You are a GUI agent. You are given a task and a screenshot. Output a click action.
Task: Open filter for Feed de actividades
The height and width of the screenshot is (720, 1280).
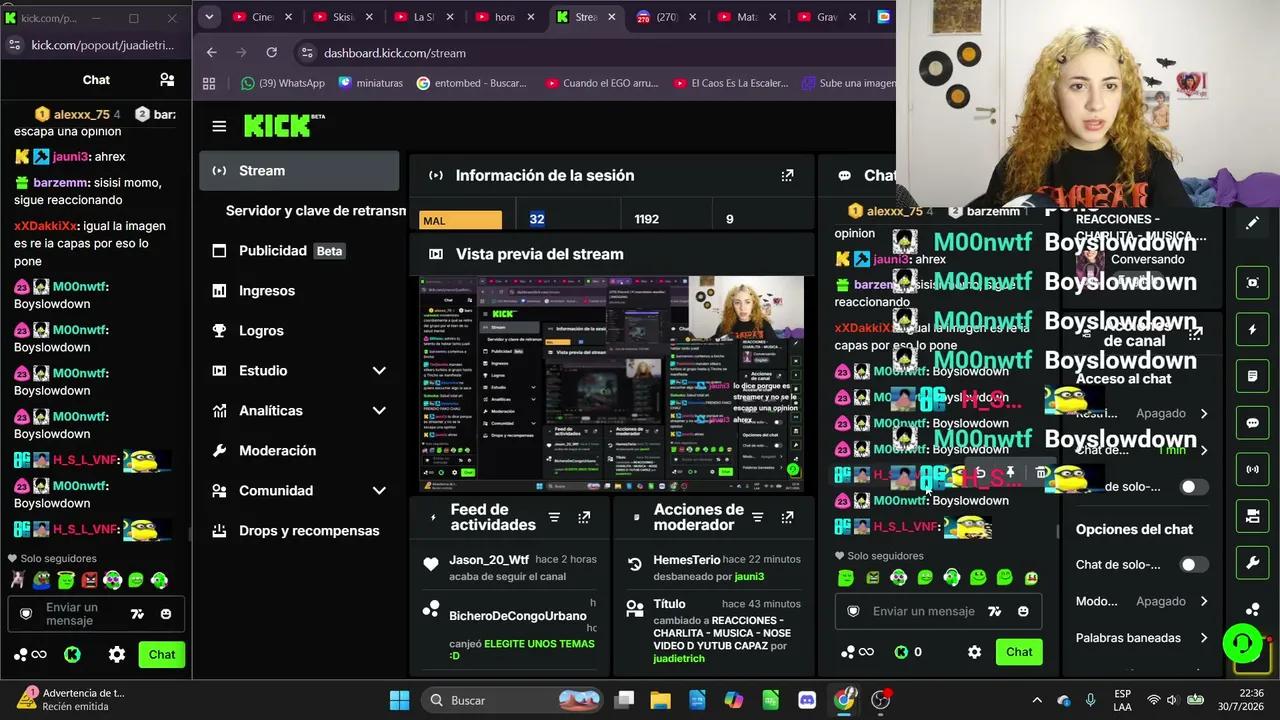click(x=554, y=517)
